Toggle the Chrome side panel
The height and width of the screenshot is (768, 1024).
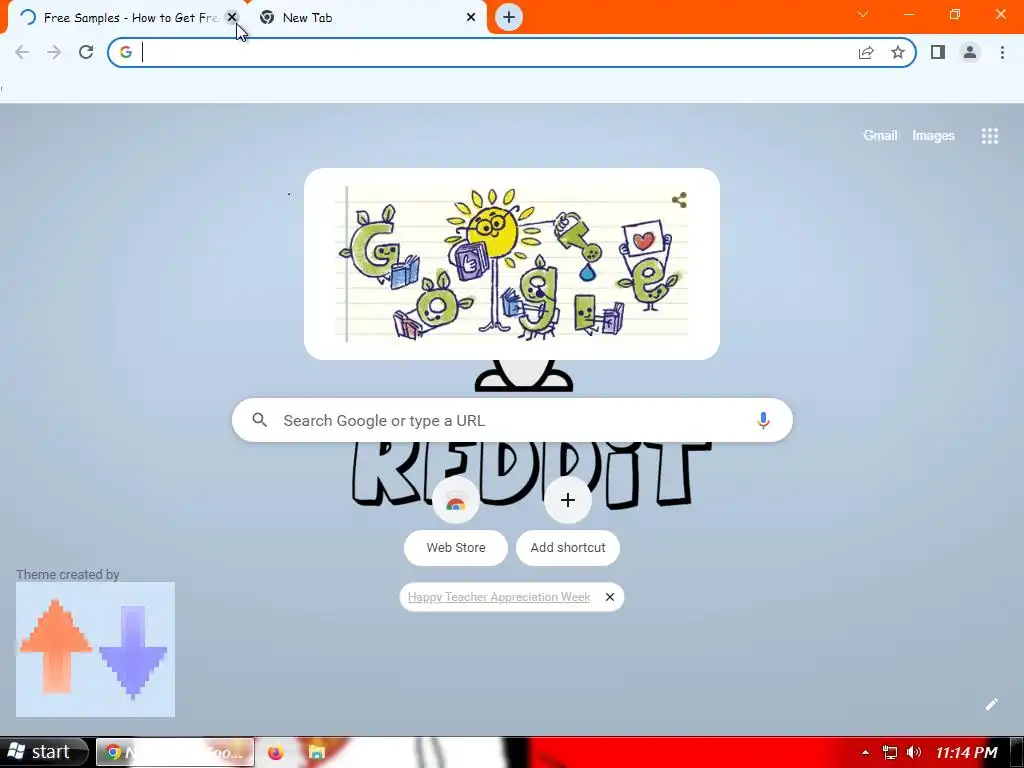pos(938,52)
